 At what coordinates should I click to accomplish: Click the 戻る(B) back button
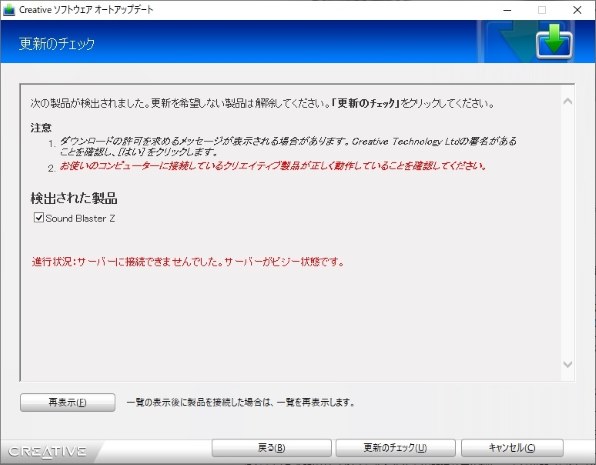point(271,448)
